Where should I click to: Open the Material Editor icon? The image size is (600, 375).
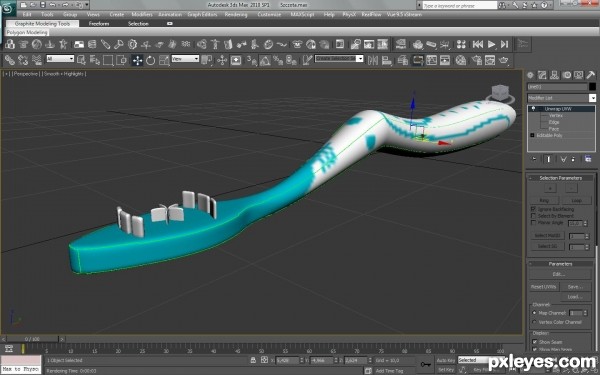tap(461, 60)
